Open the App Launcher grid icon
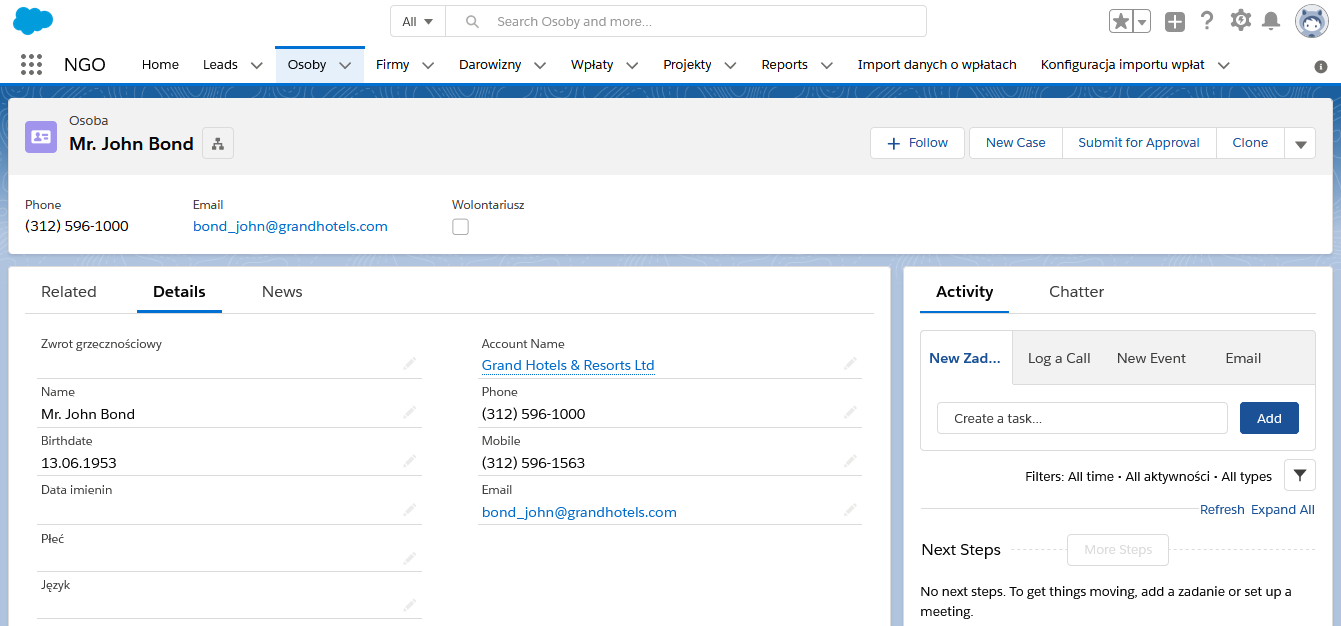 click(x=31, y=65)
